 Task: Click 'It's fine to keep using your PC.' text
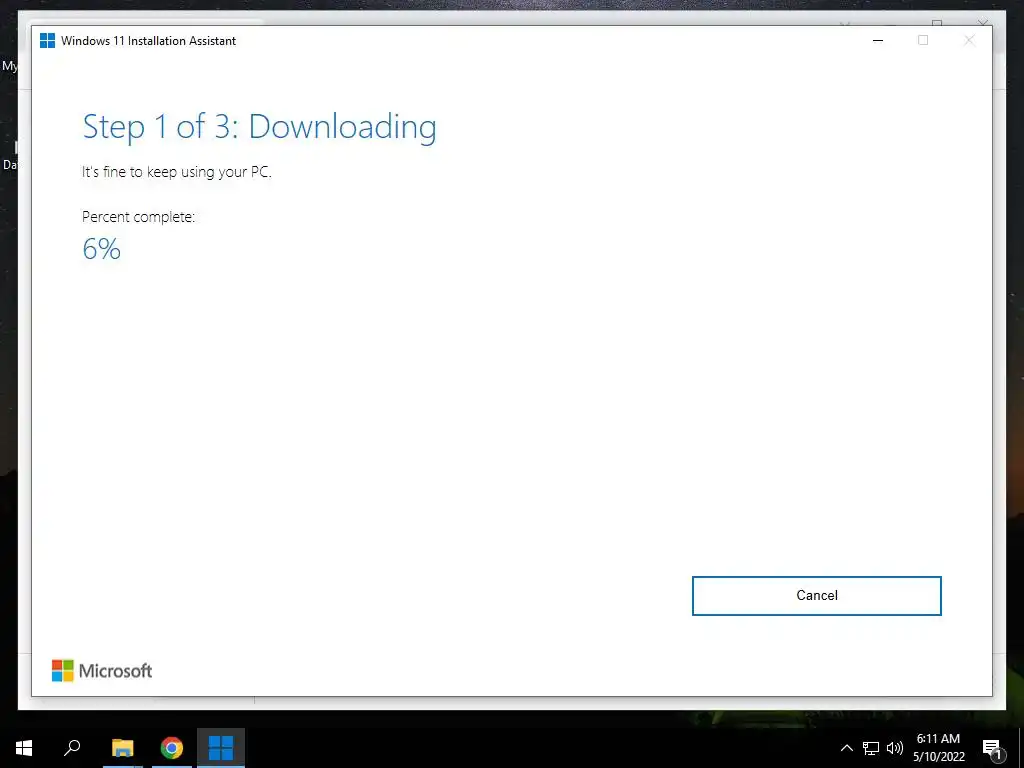coord(176,172)
